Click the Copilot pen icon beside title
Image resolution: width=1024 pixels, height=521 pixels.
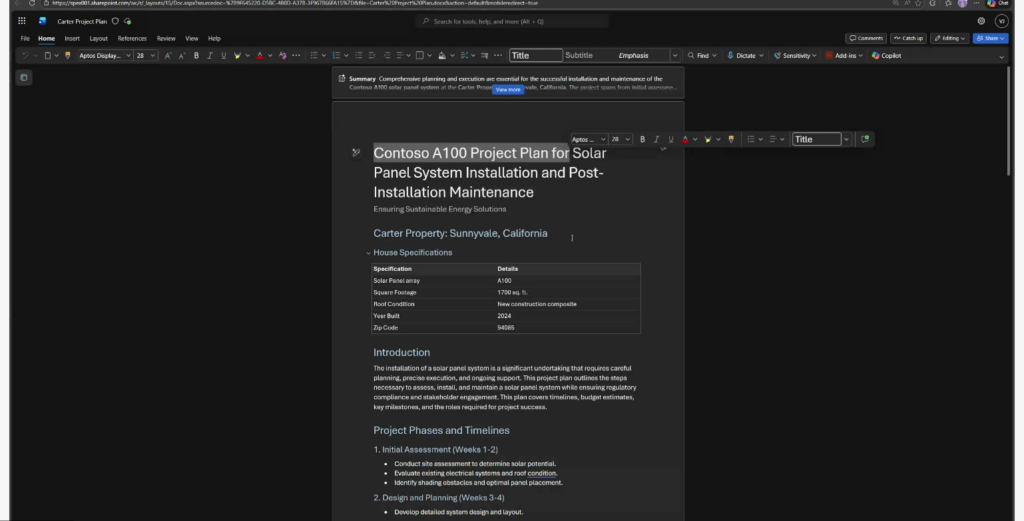pyautogui.click(x=356, y=153)
